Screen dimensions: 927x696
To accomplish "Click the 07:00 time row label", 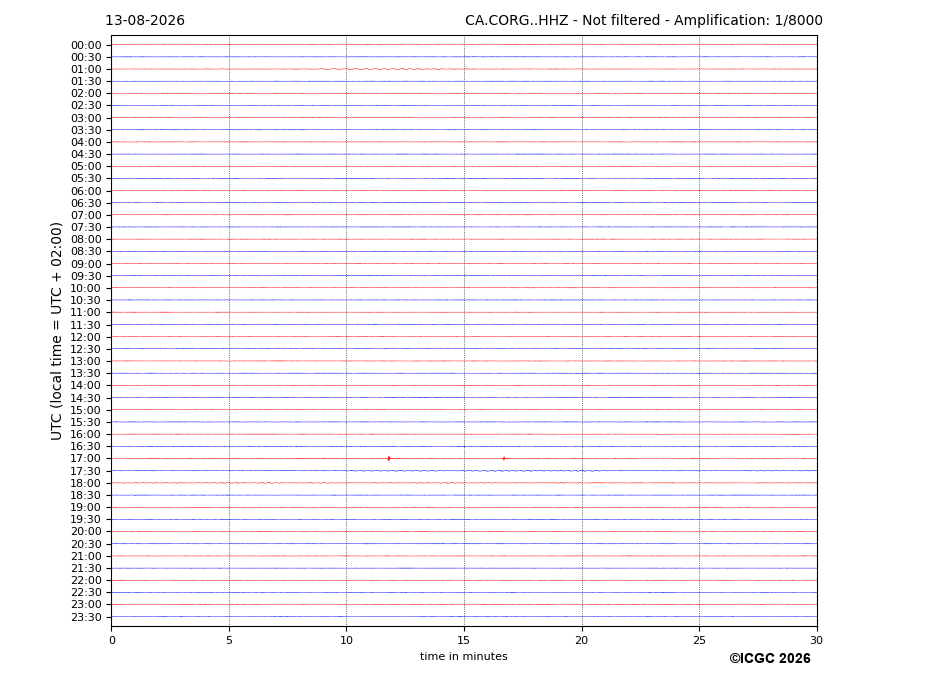I will point(86,215).
